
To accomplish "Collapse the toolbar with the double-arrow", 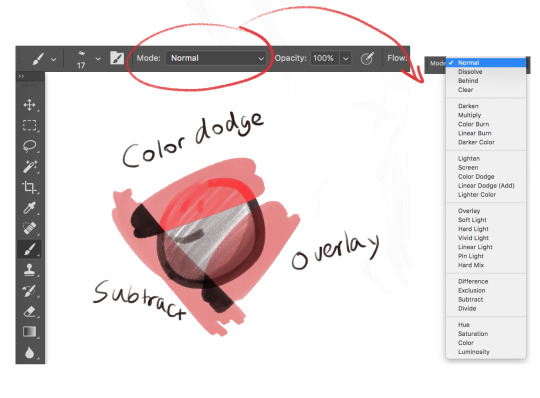I will 21,76.
